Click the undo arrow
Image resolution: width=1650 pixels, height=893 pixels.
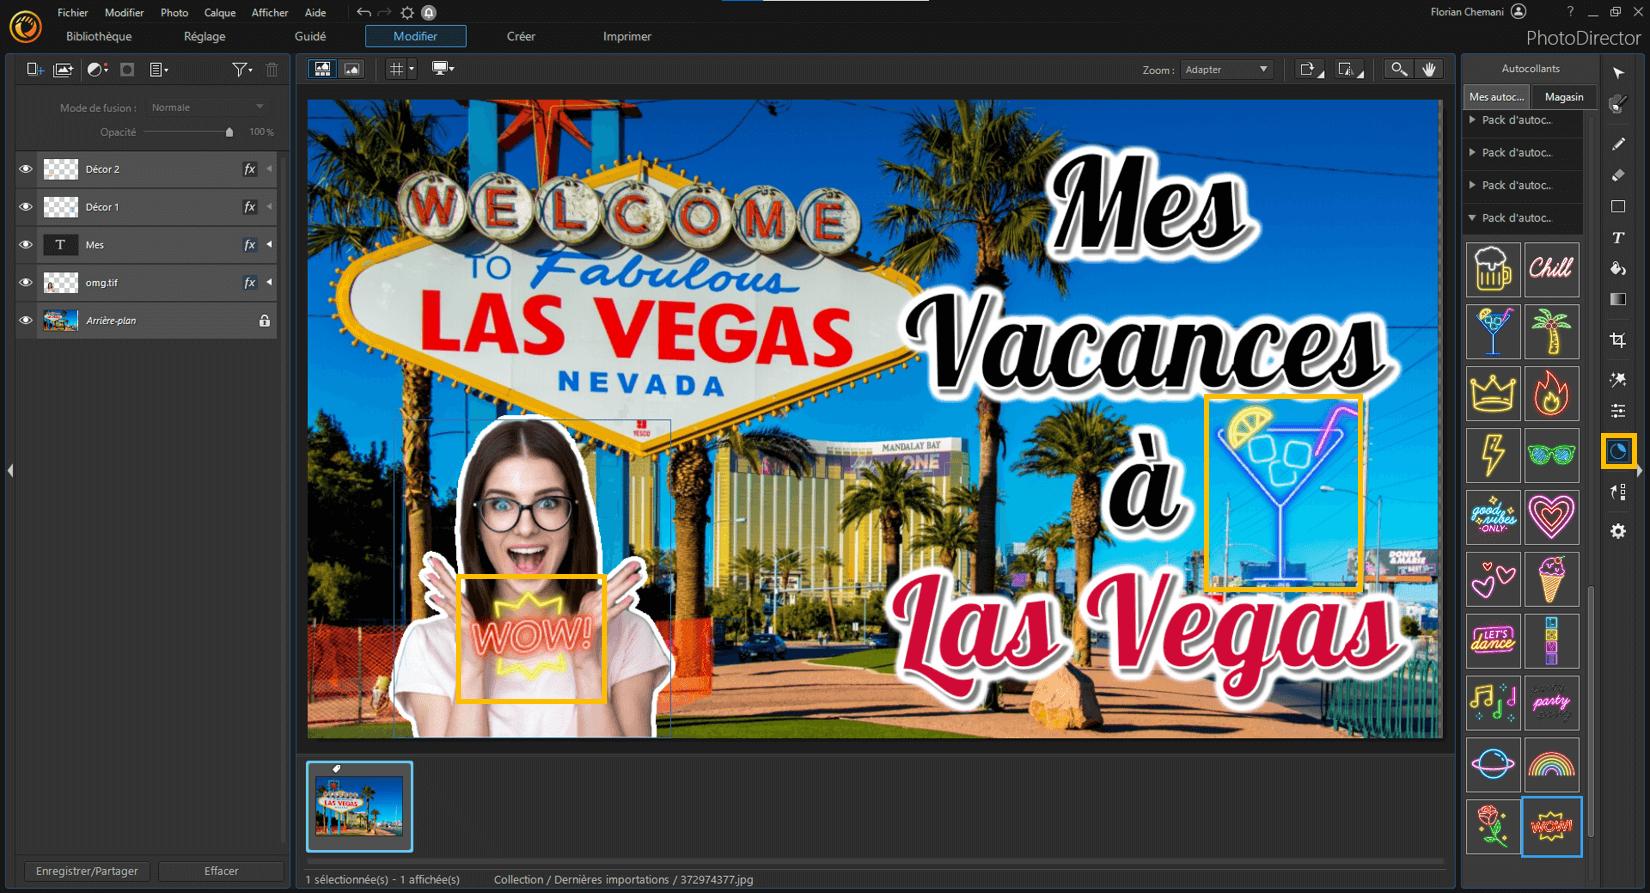363,12
